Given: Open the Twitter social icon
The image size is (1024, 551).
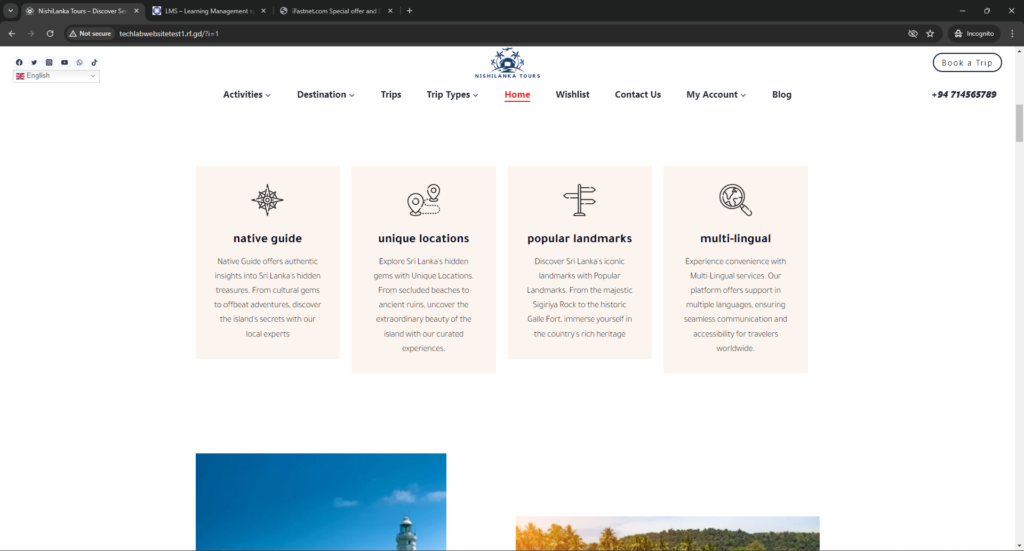Looking at the screenshot, I should (x=34, y=62).
